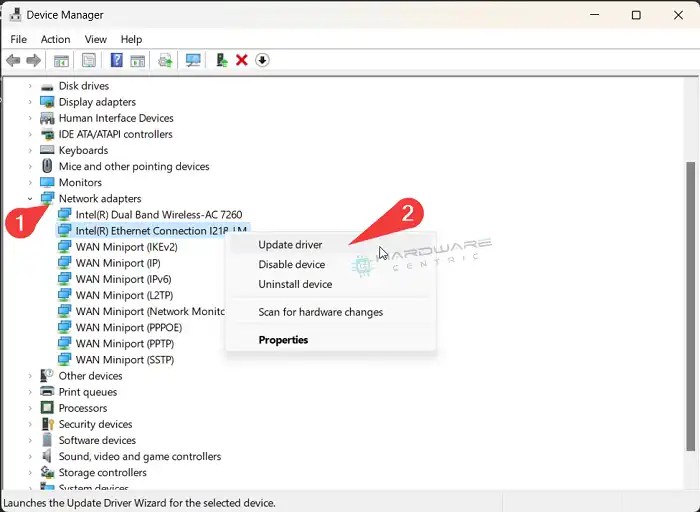Select WAN Miniport (SSTP)
This screenshot has width=700, height=512.
(125, 359)
